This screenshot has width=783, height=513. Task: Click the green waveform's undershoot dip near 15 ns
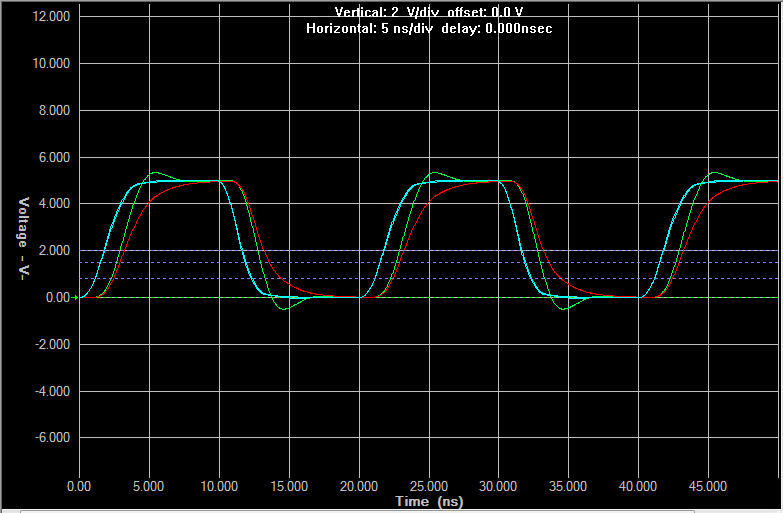[x=284, y=309]
